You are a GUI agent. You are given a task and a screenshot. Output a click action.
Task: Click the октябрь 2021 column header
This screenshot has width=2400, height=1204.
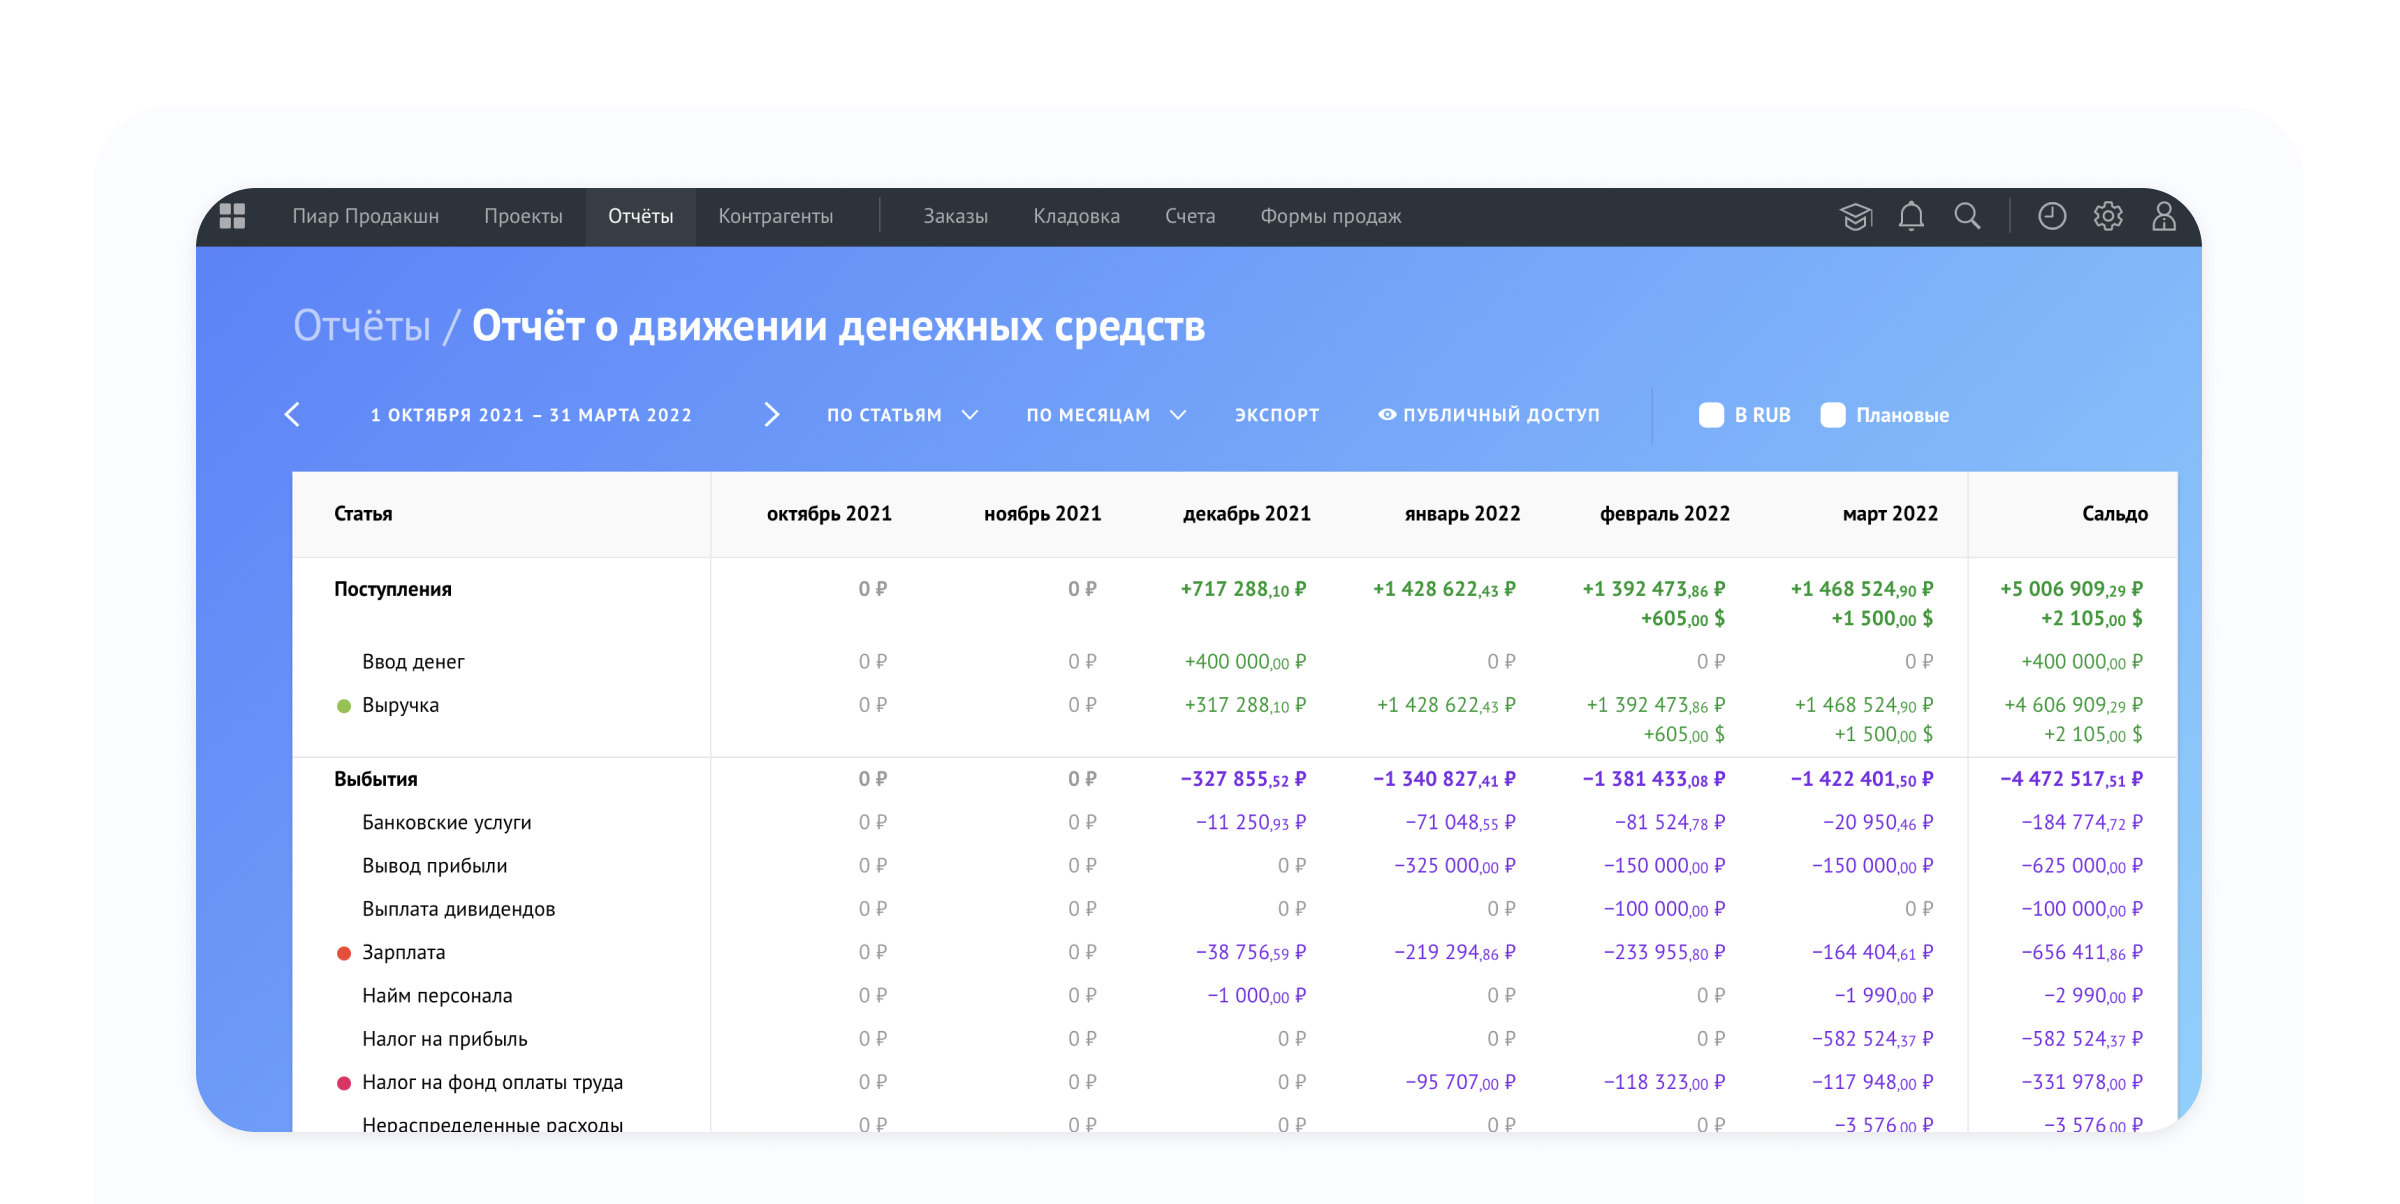click(829, 514)
